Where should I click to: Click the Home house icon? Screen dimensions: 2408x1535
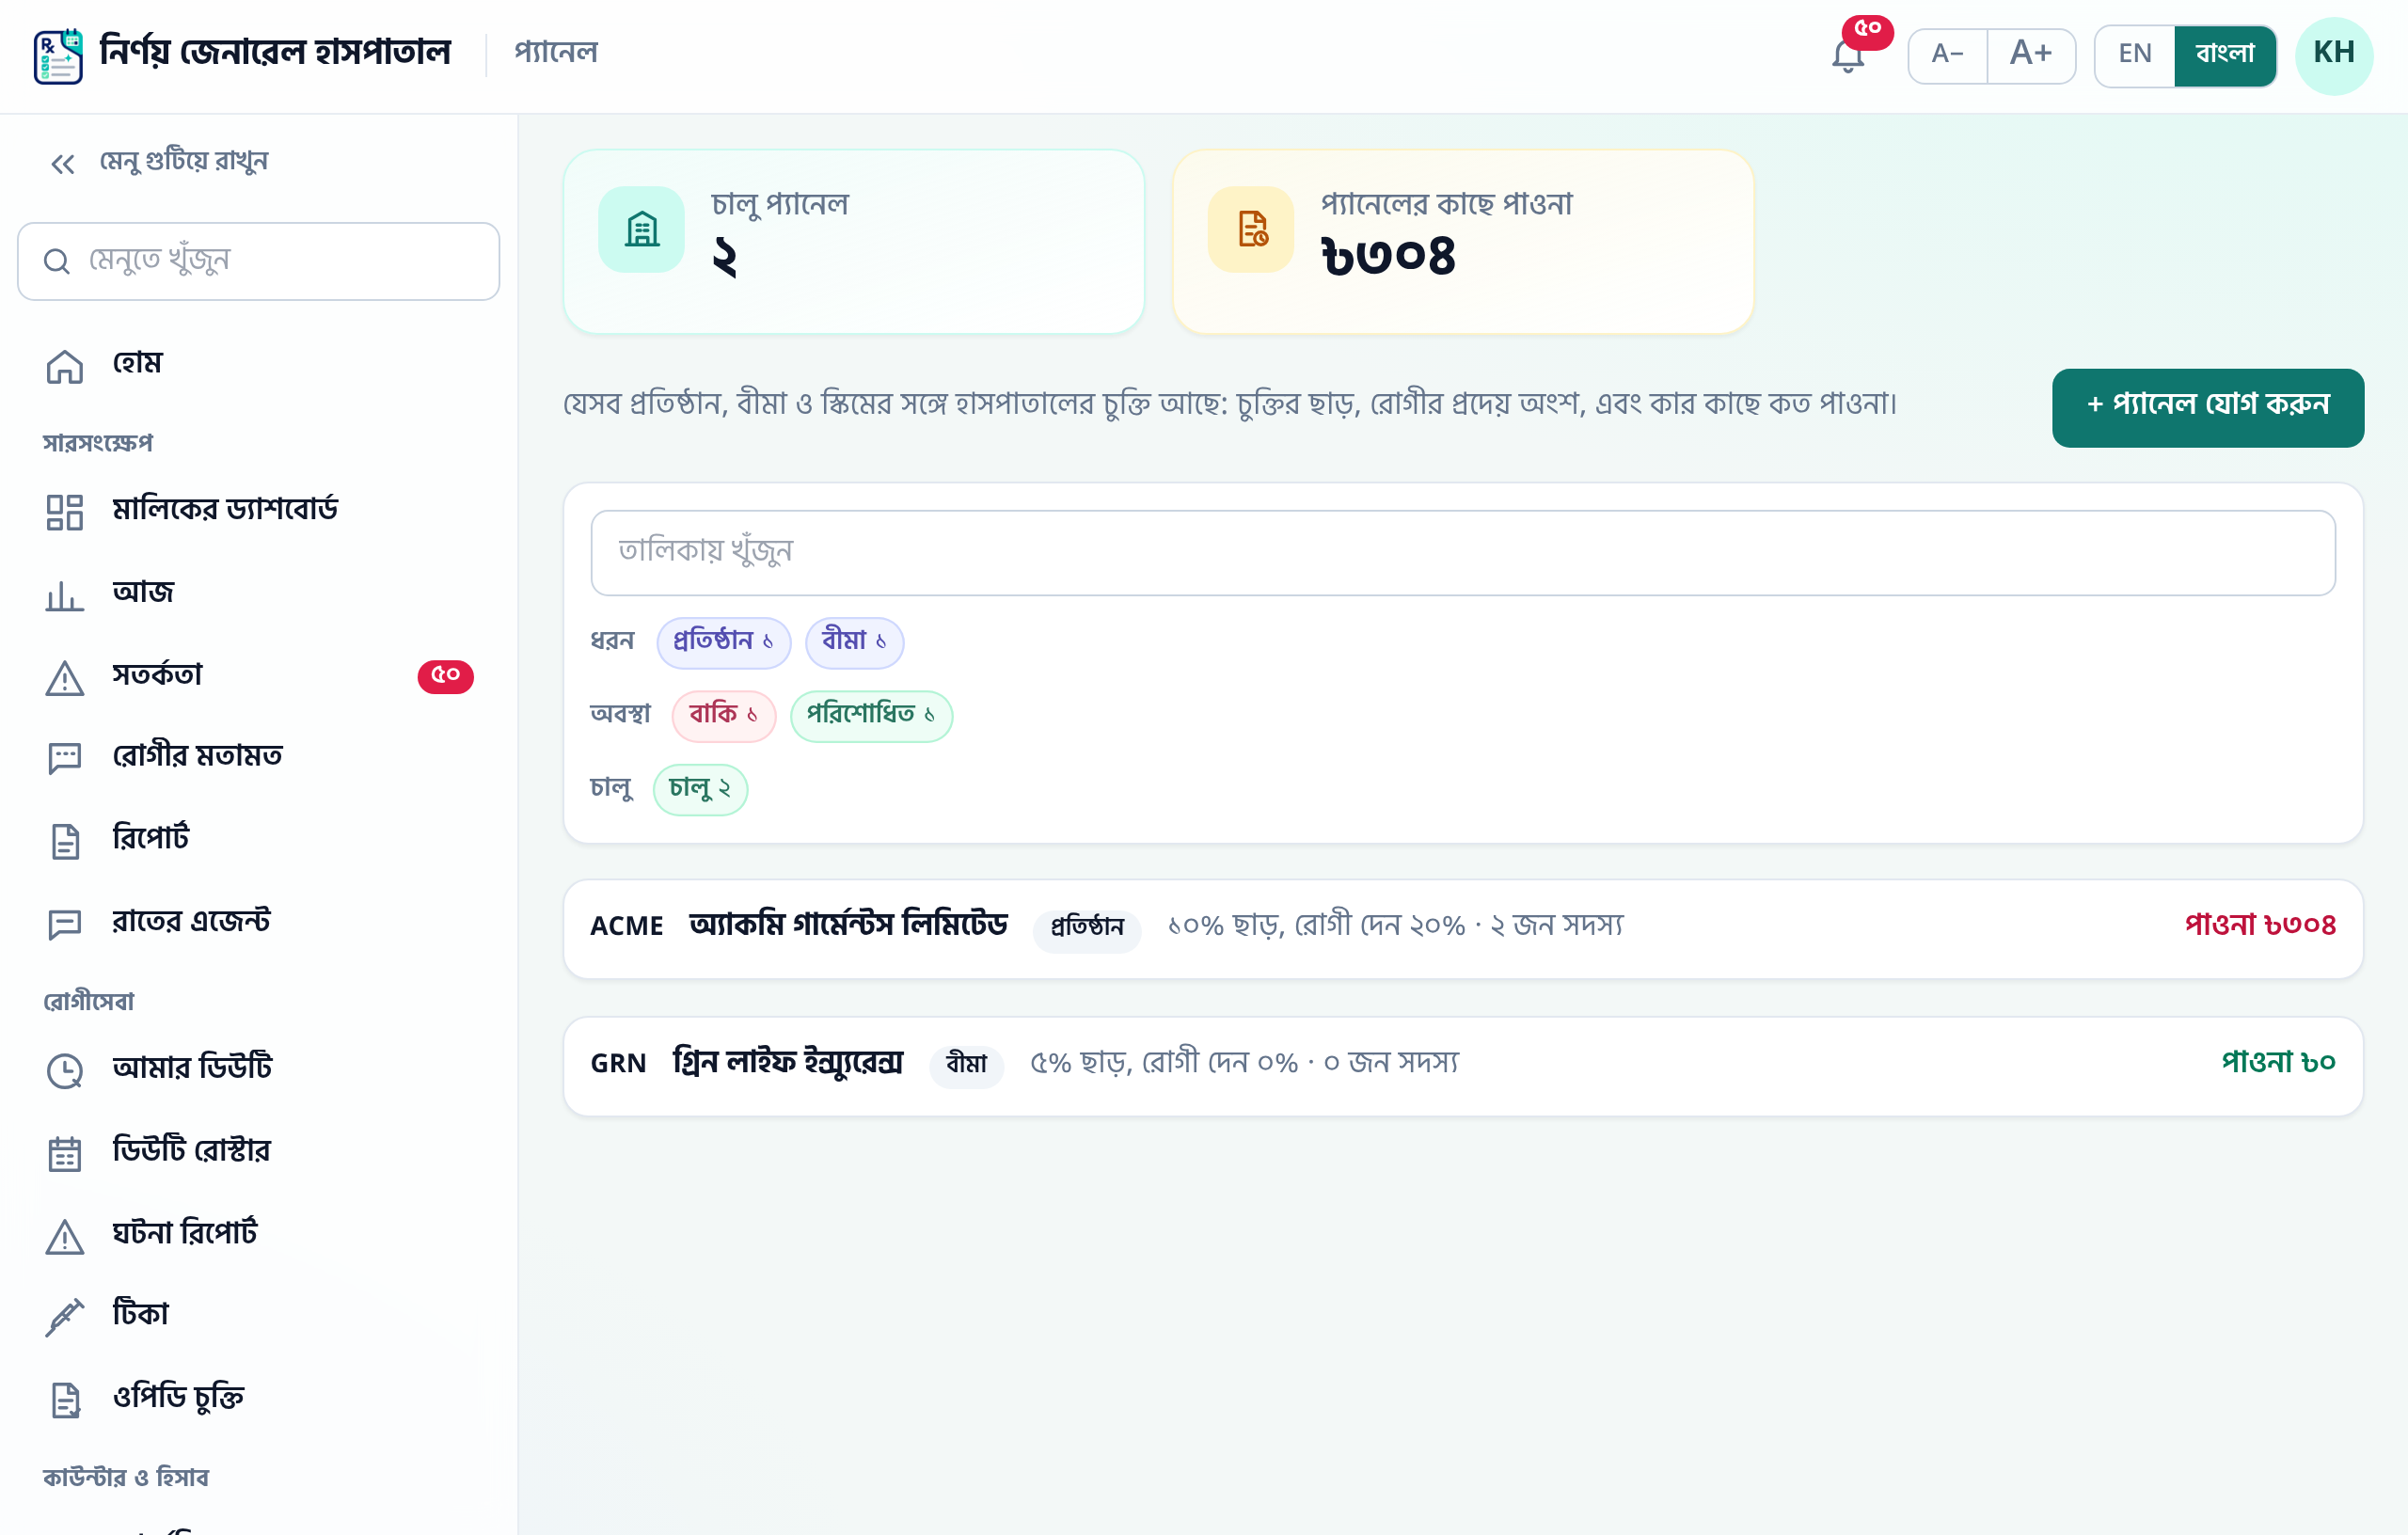pyautogui.click(x=65, y=365)
